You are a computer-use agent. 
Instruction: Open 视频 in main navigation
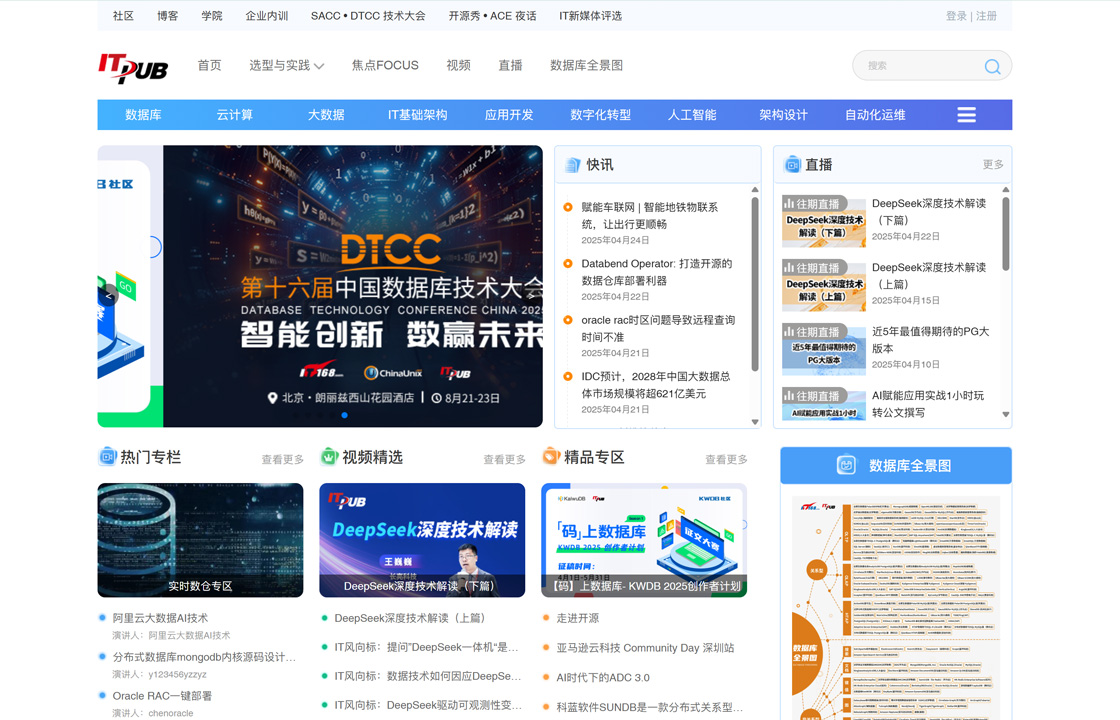tap(459, 66)
